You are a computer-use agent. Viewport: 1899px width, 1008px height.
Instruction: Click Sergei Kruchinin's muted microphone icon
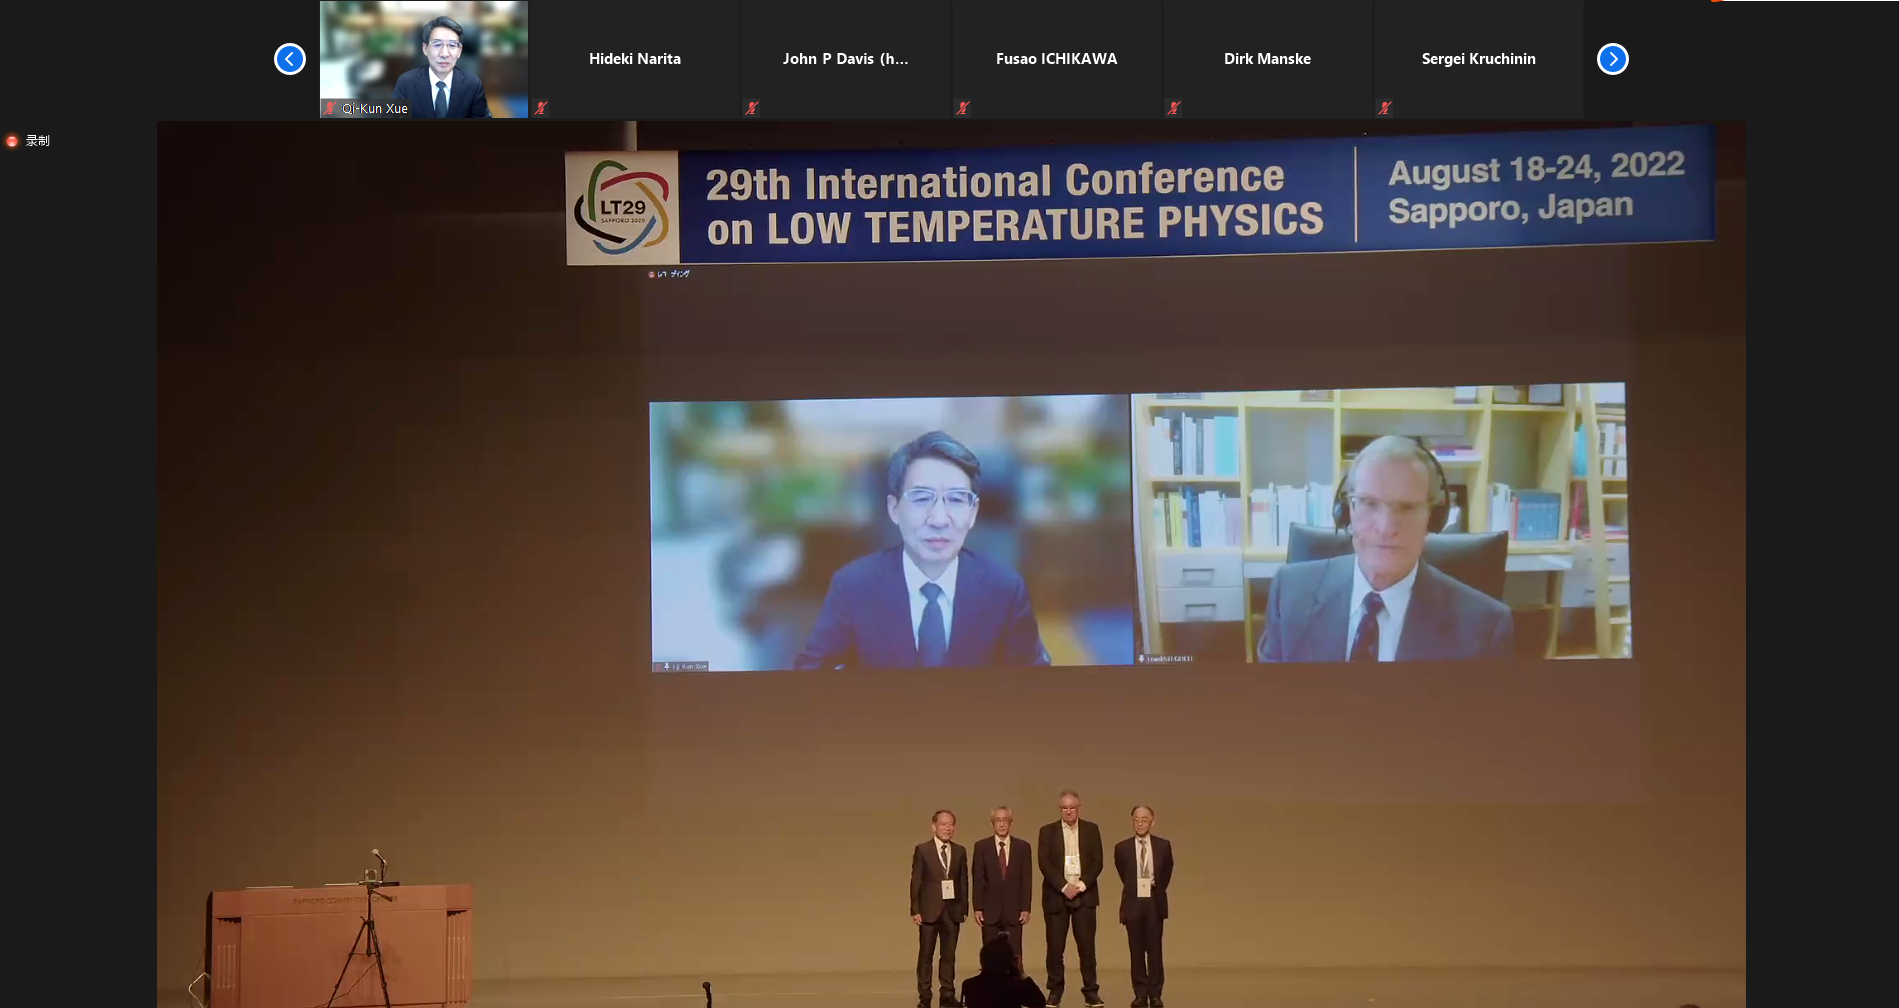(x=1385, y=108)
